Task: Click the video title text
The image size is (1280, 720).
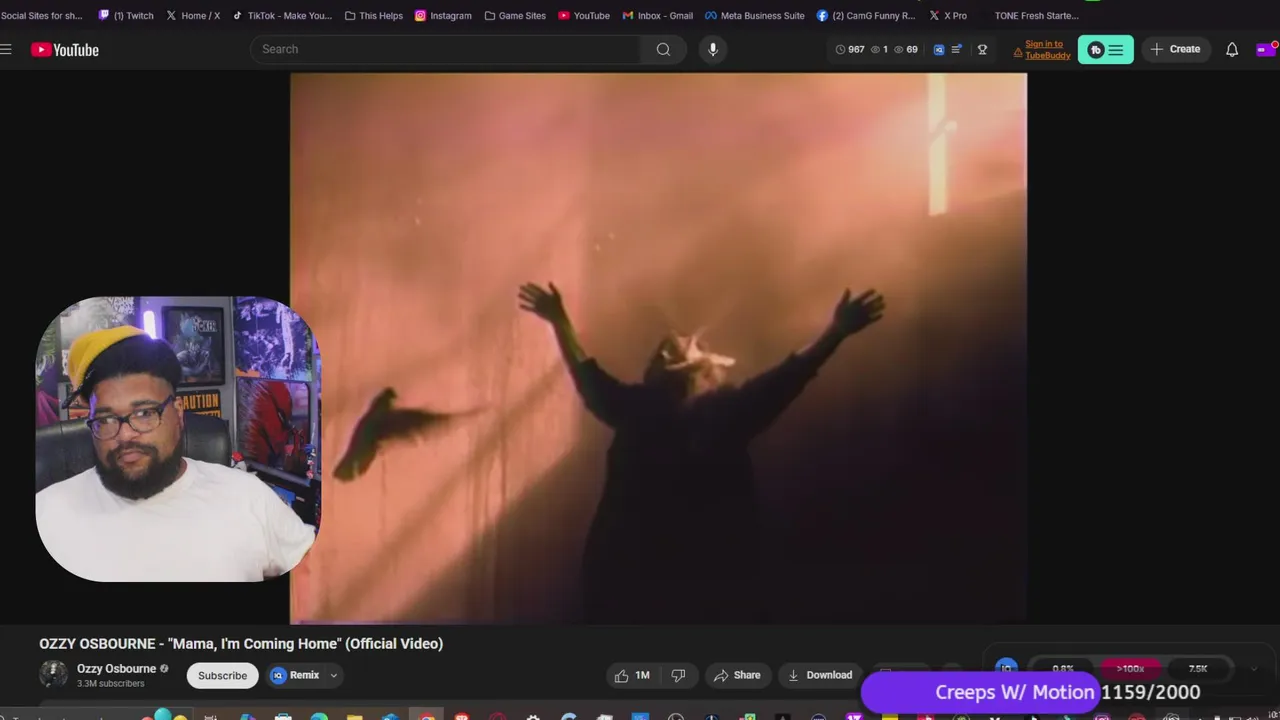Action: point(241,644)
